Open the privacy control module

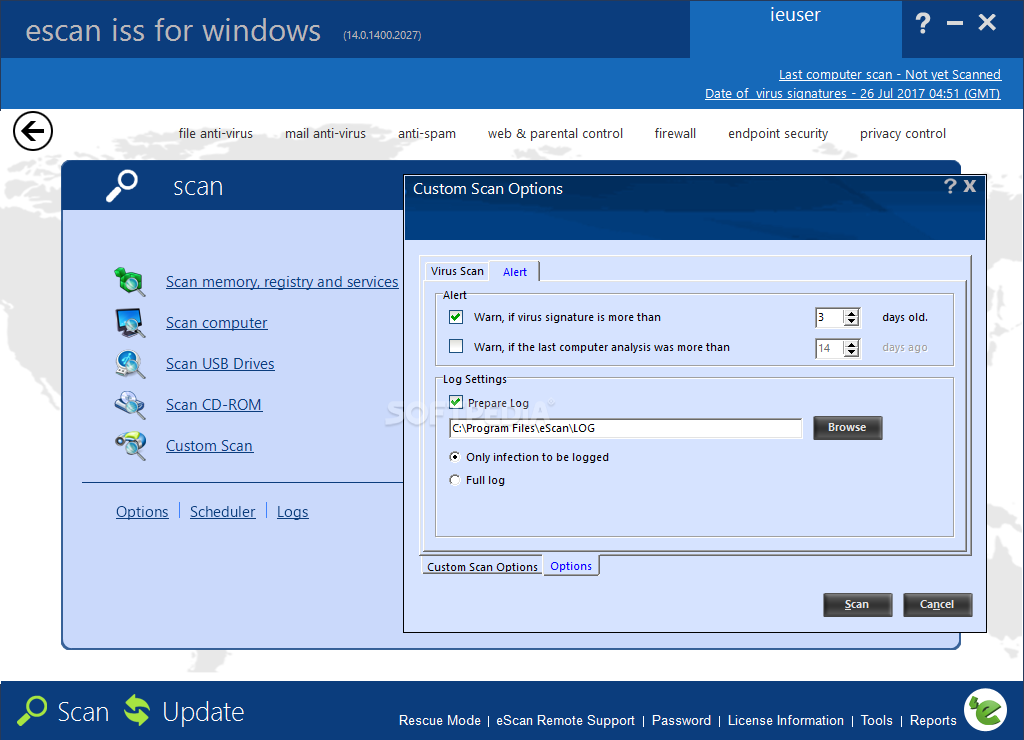click(x=903, y=133)
